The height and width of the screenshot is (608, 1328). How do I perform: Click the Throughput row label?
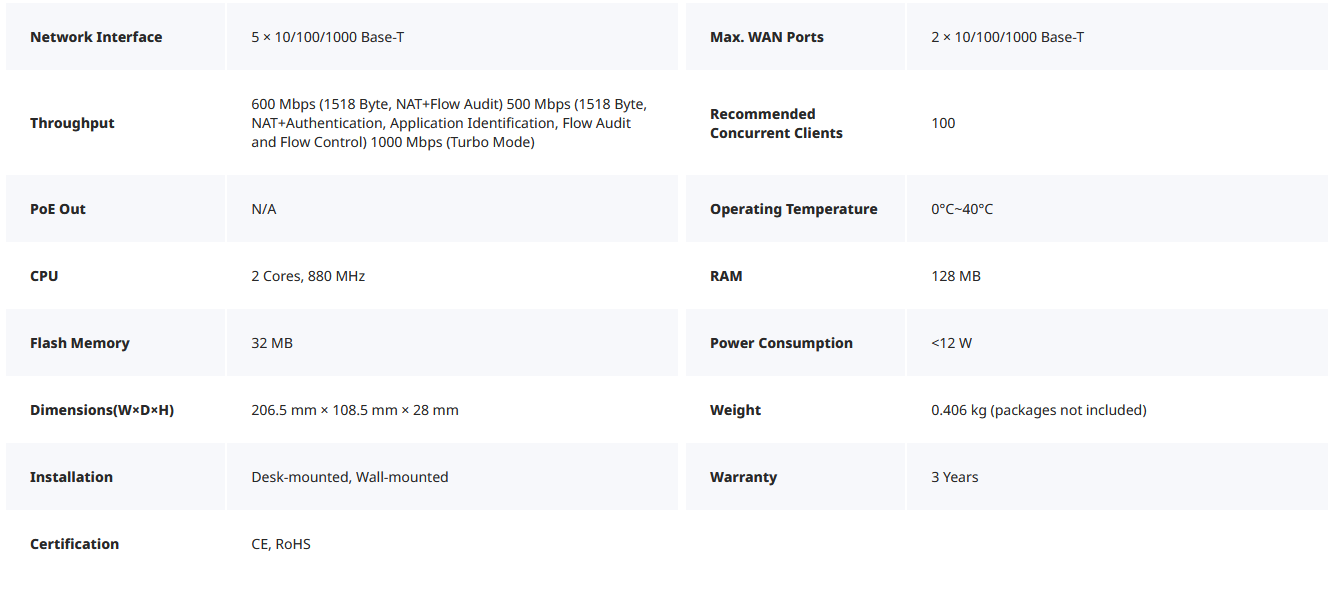tap(72, 123)
